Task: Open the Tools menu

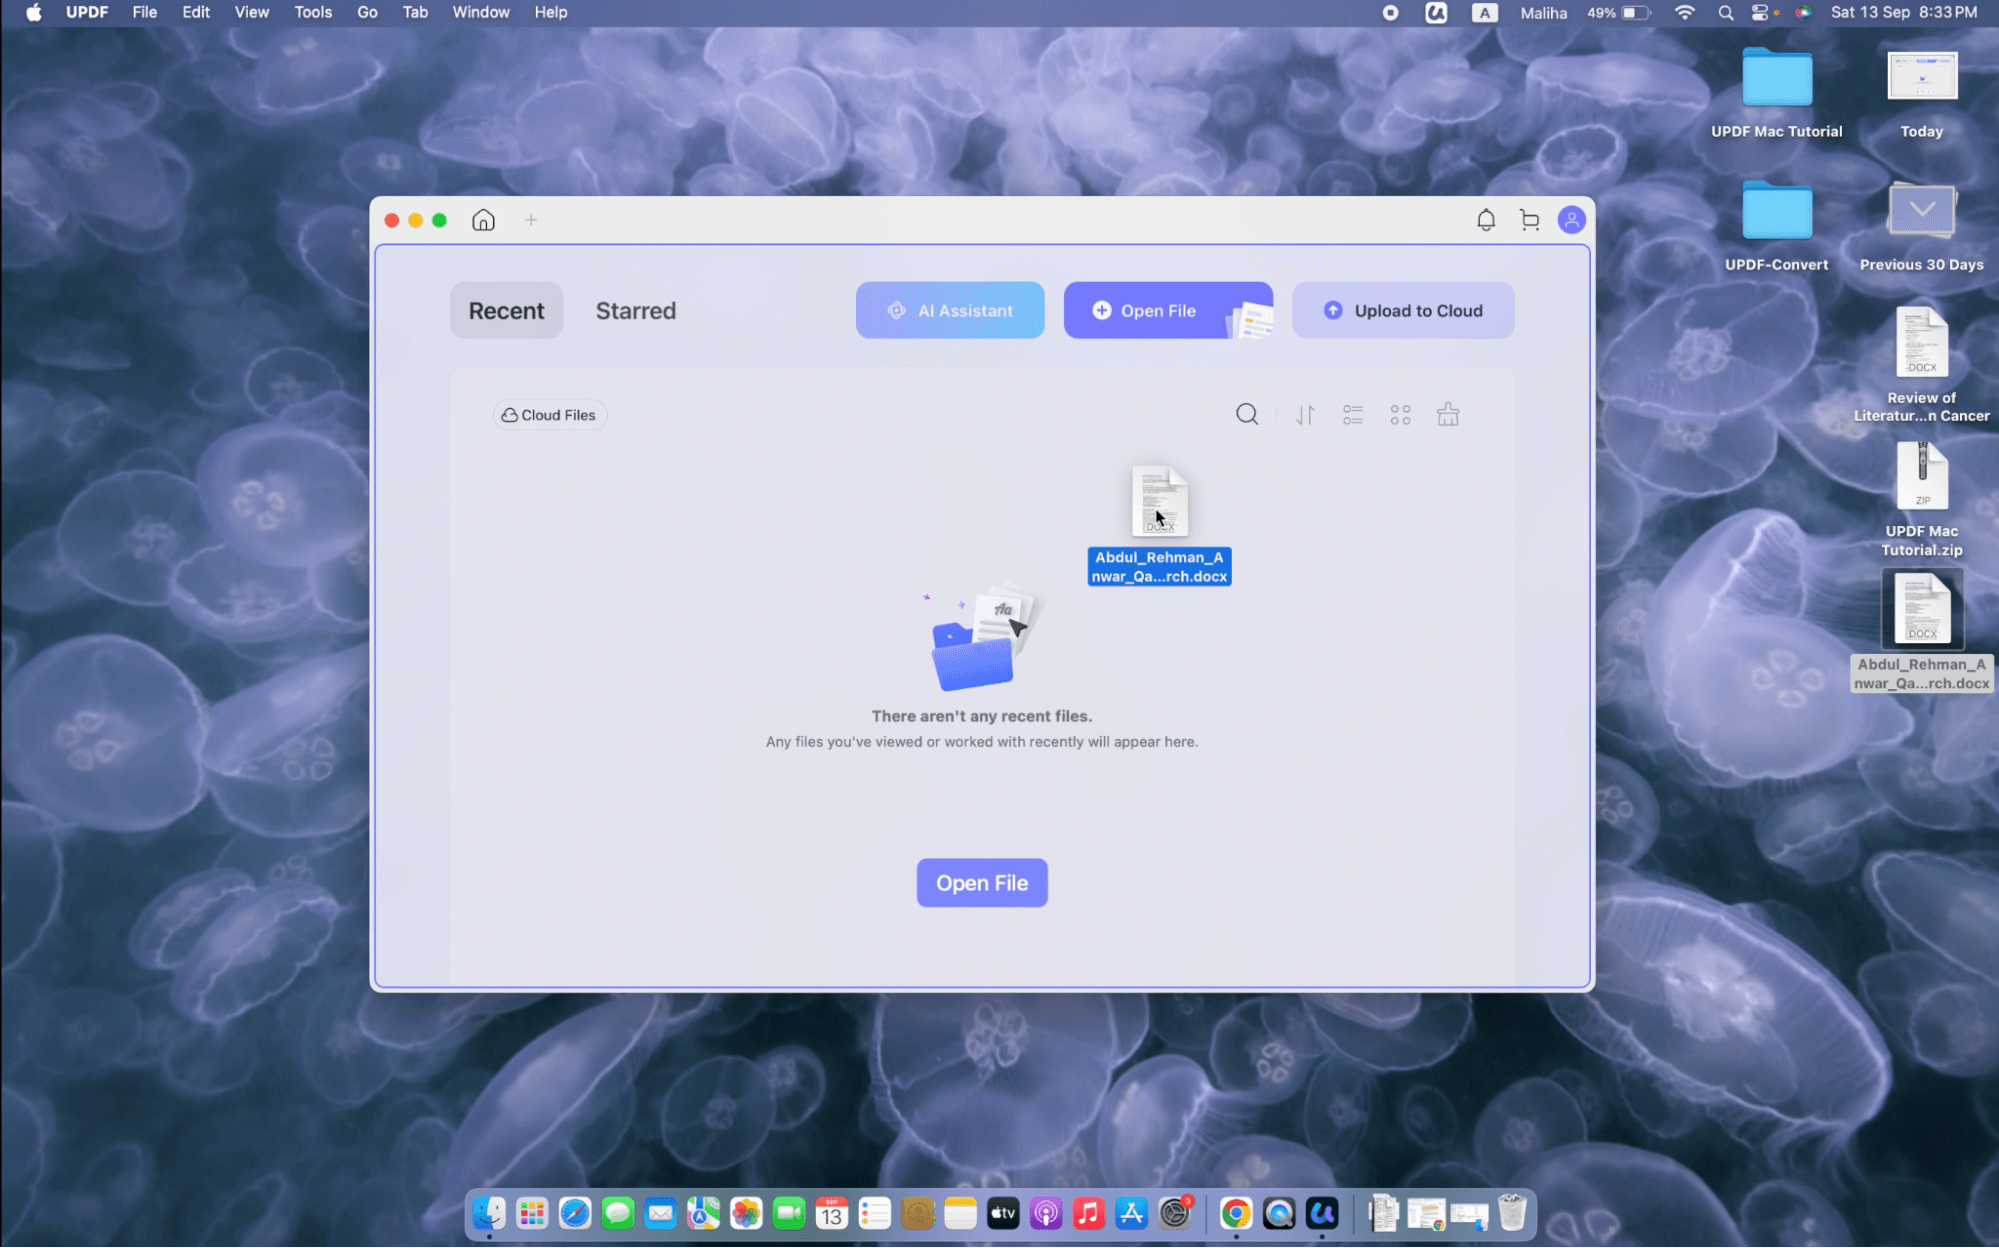Action: [x=313, y=12]
